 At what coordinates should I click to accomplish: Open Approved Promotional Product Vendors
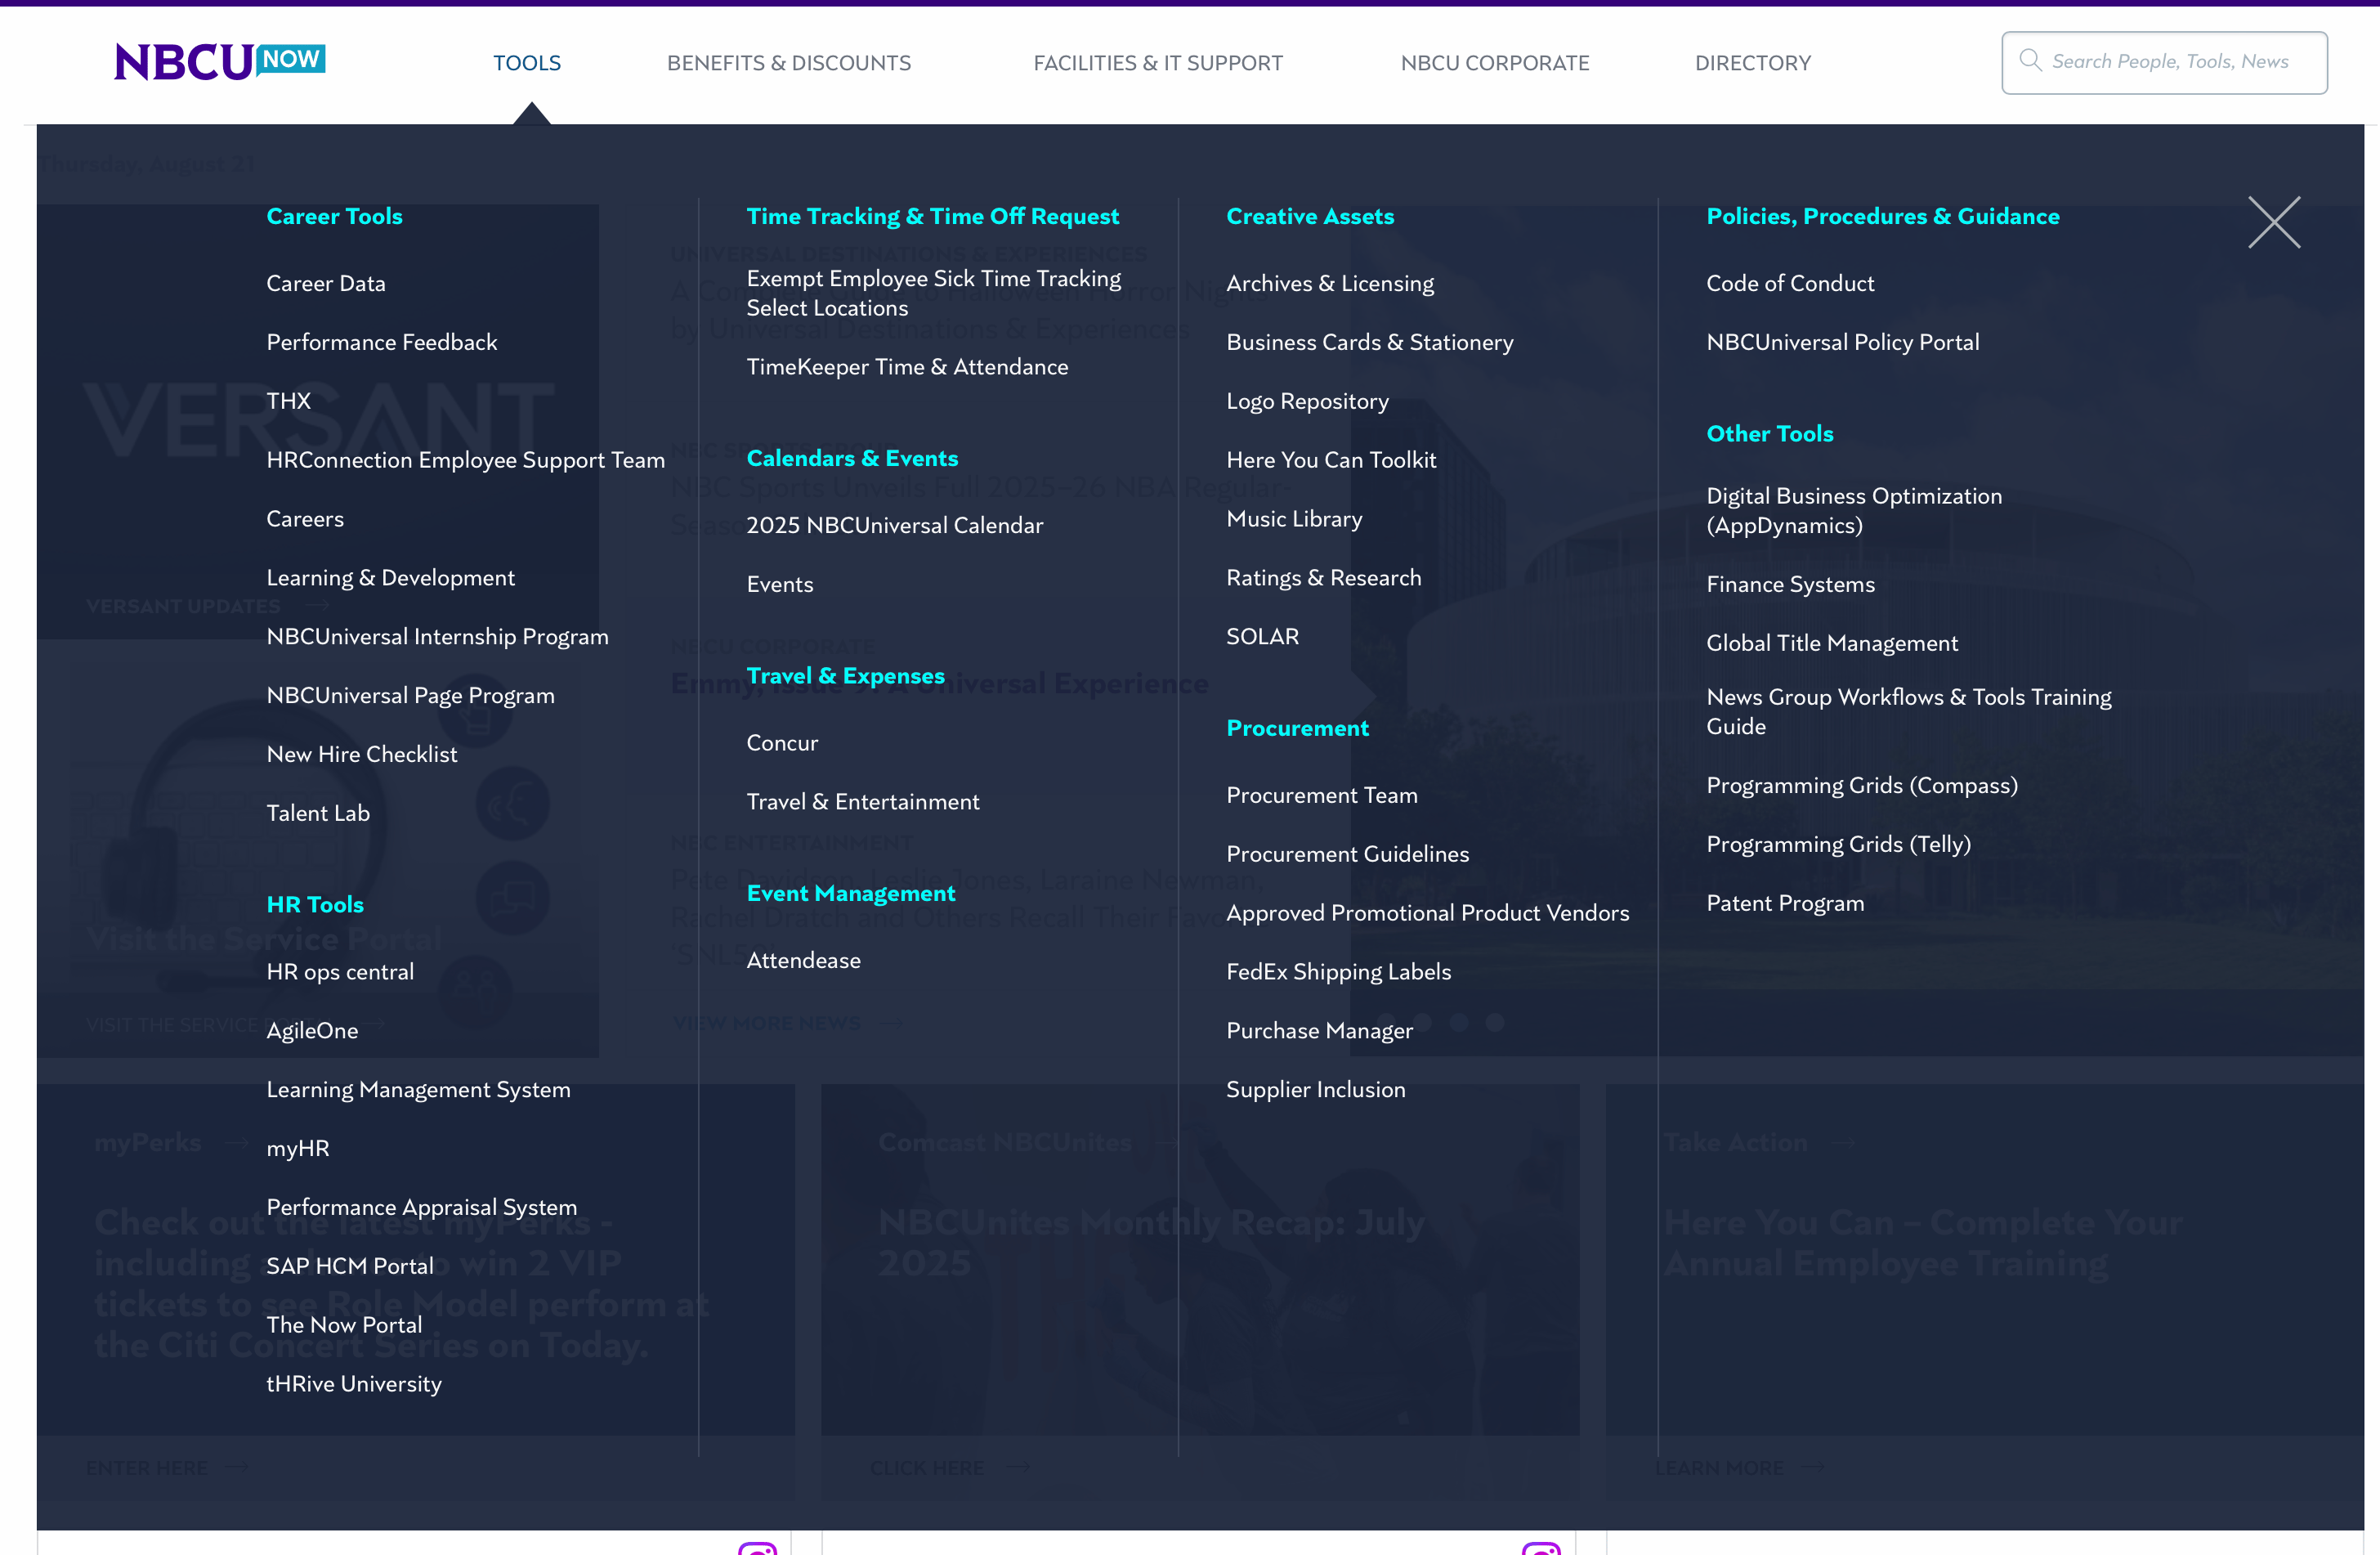pyautogui.click(x=1428, y=913)
